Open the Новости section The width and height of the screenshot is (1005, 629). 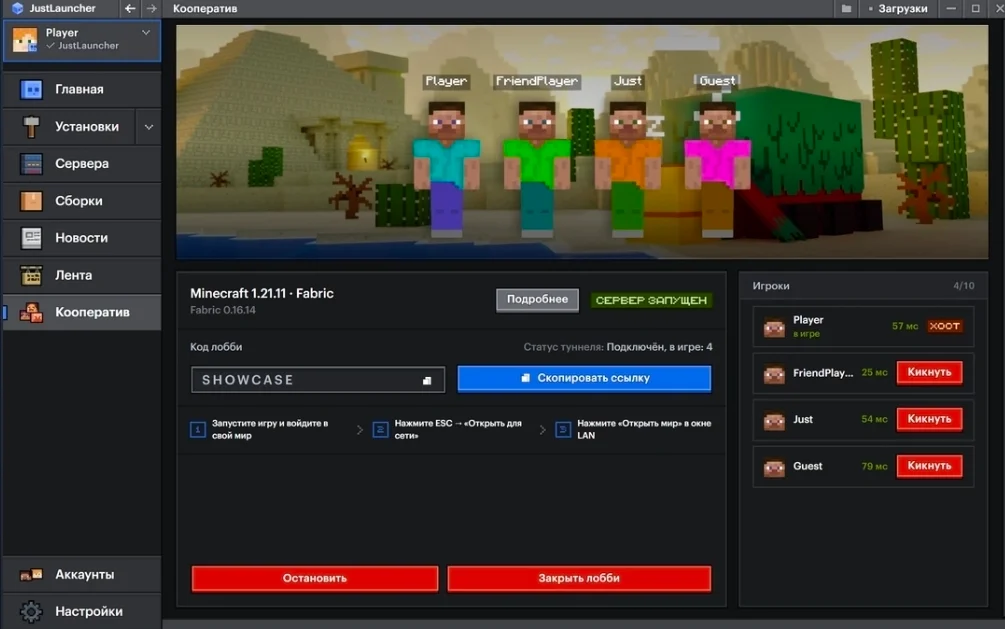point(82,238)
